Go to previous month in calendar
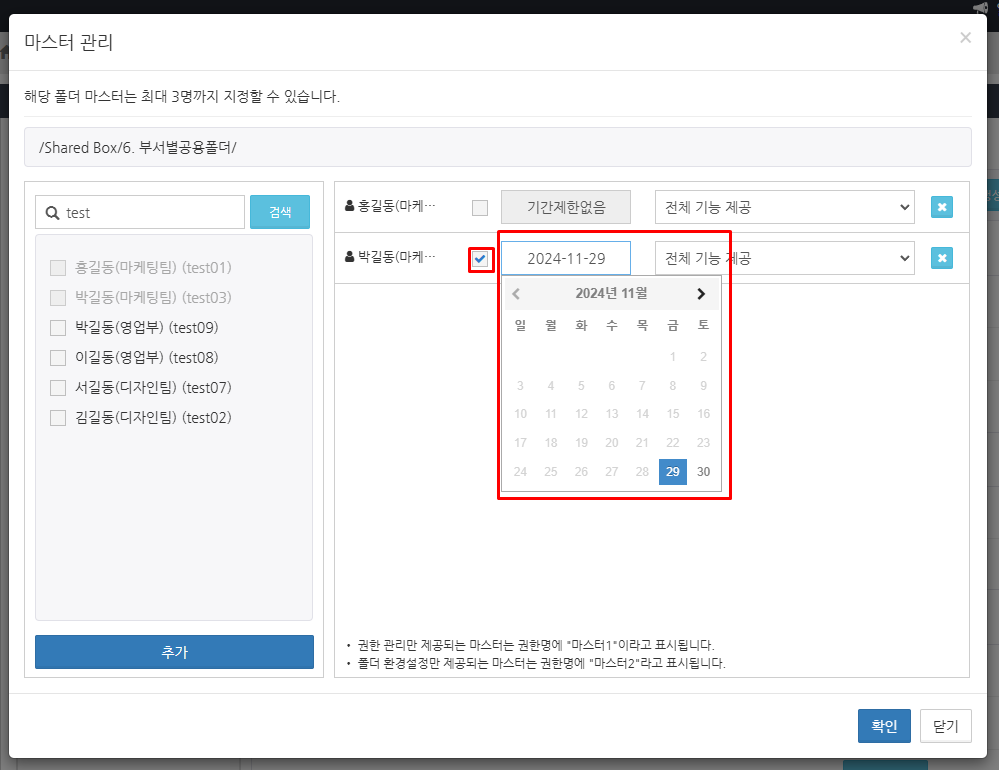999x770 pixels. (516, 294)
